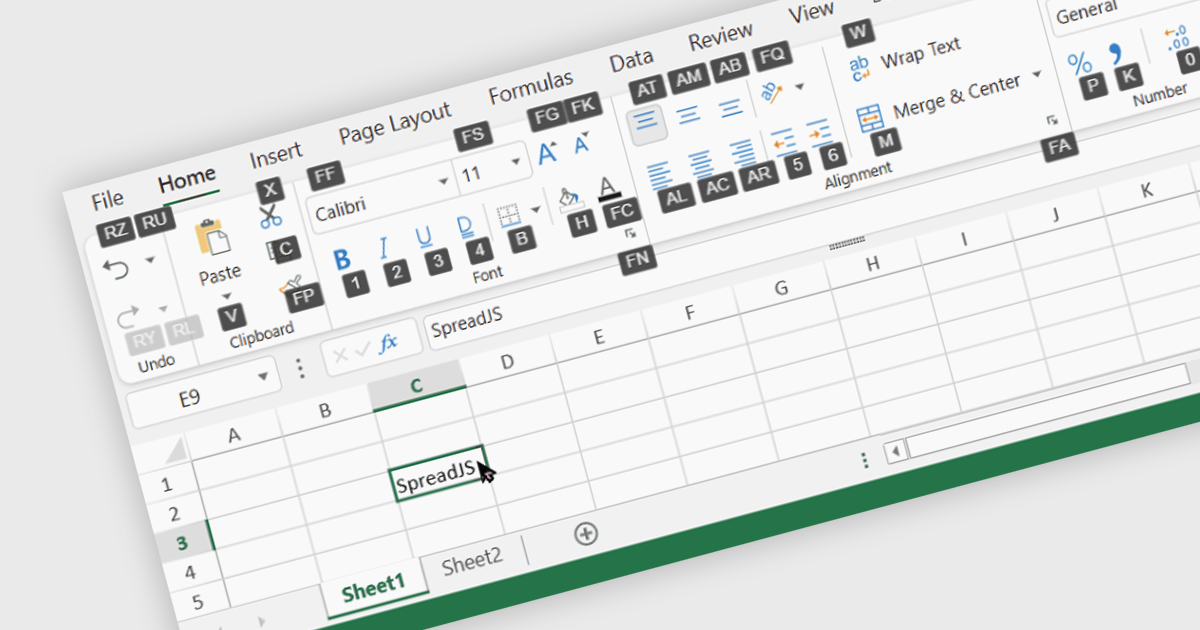This screenshot has width=1200, height=630.
Task: Select the cell containing SpreadJS
Action: (440, 474)
